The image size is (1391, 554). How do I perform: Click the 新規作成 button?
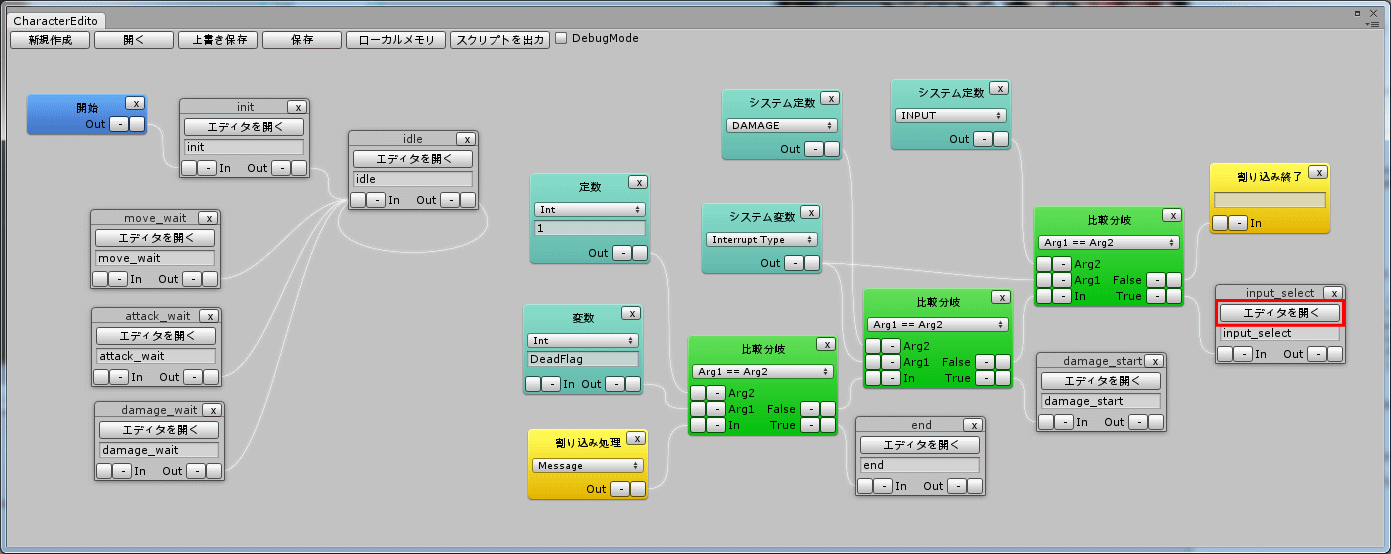[50, 40]
